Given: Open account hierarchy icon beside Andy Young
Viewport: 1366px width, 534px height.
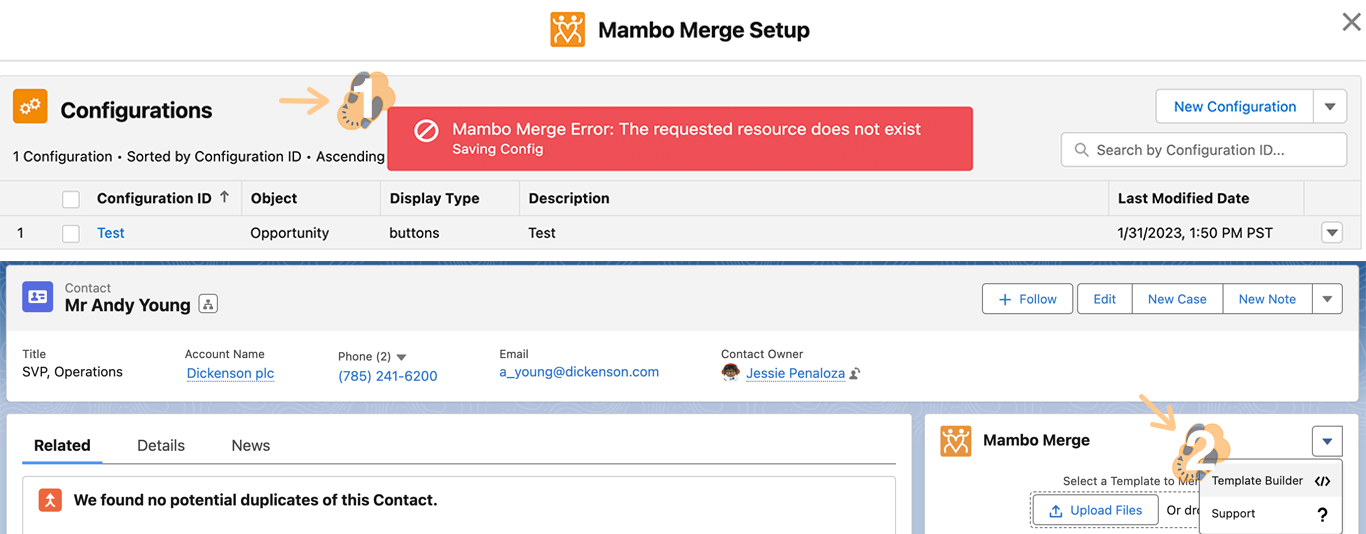Looking at the screenshot, I should tap(208, 305).
